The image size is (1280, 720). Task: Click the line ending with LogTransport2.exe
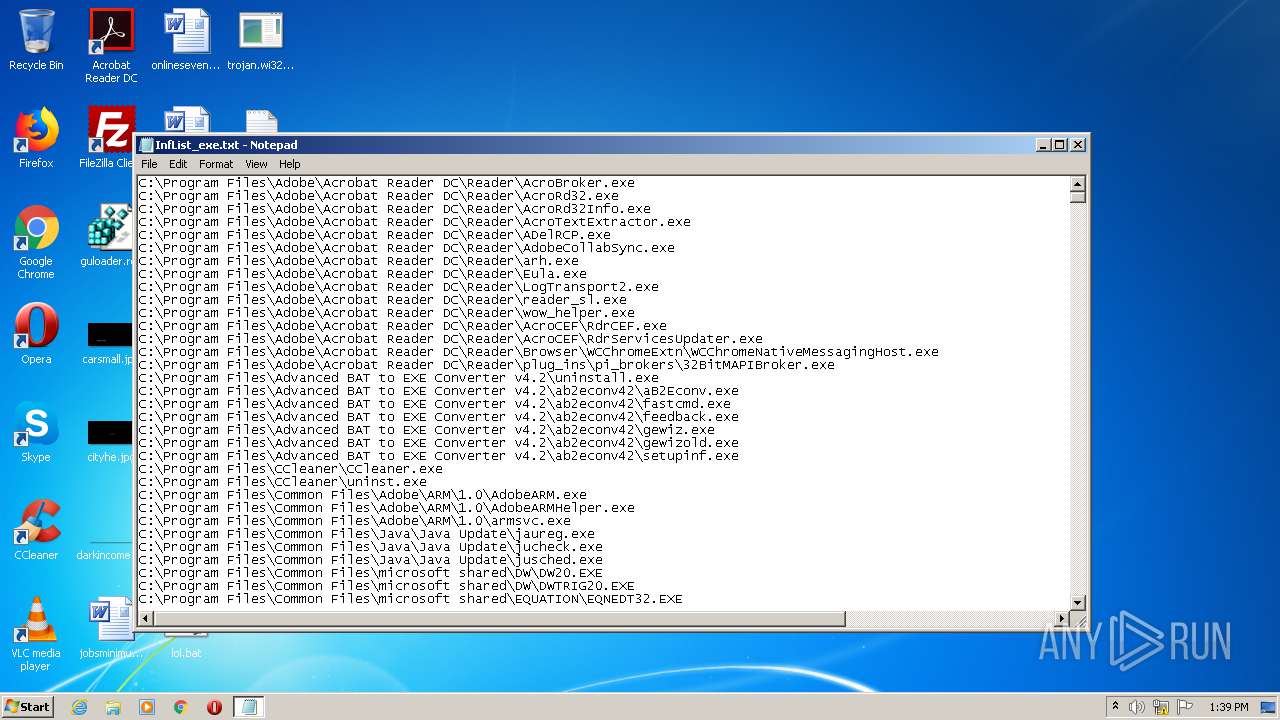coord(398,287)
